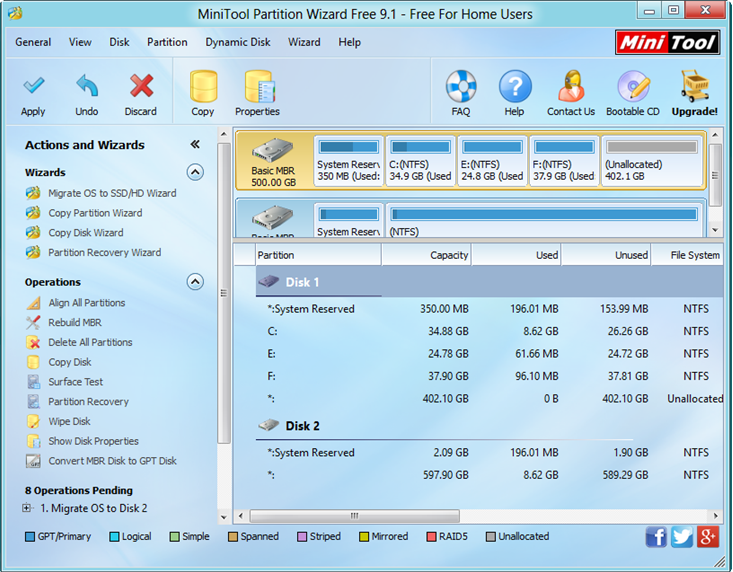The width and height of the screenshot is (733, 572).
Task: Click the Copy Partition Wizard icon
Action: [x=33, y=213]
